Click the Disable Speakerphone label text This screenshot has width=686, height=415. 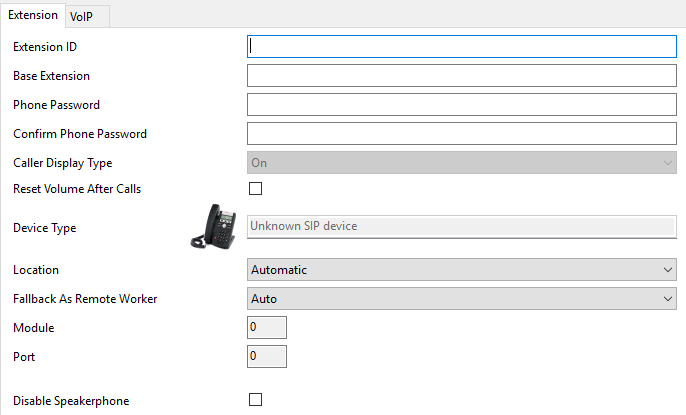tap(71, 401)
